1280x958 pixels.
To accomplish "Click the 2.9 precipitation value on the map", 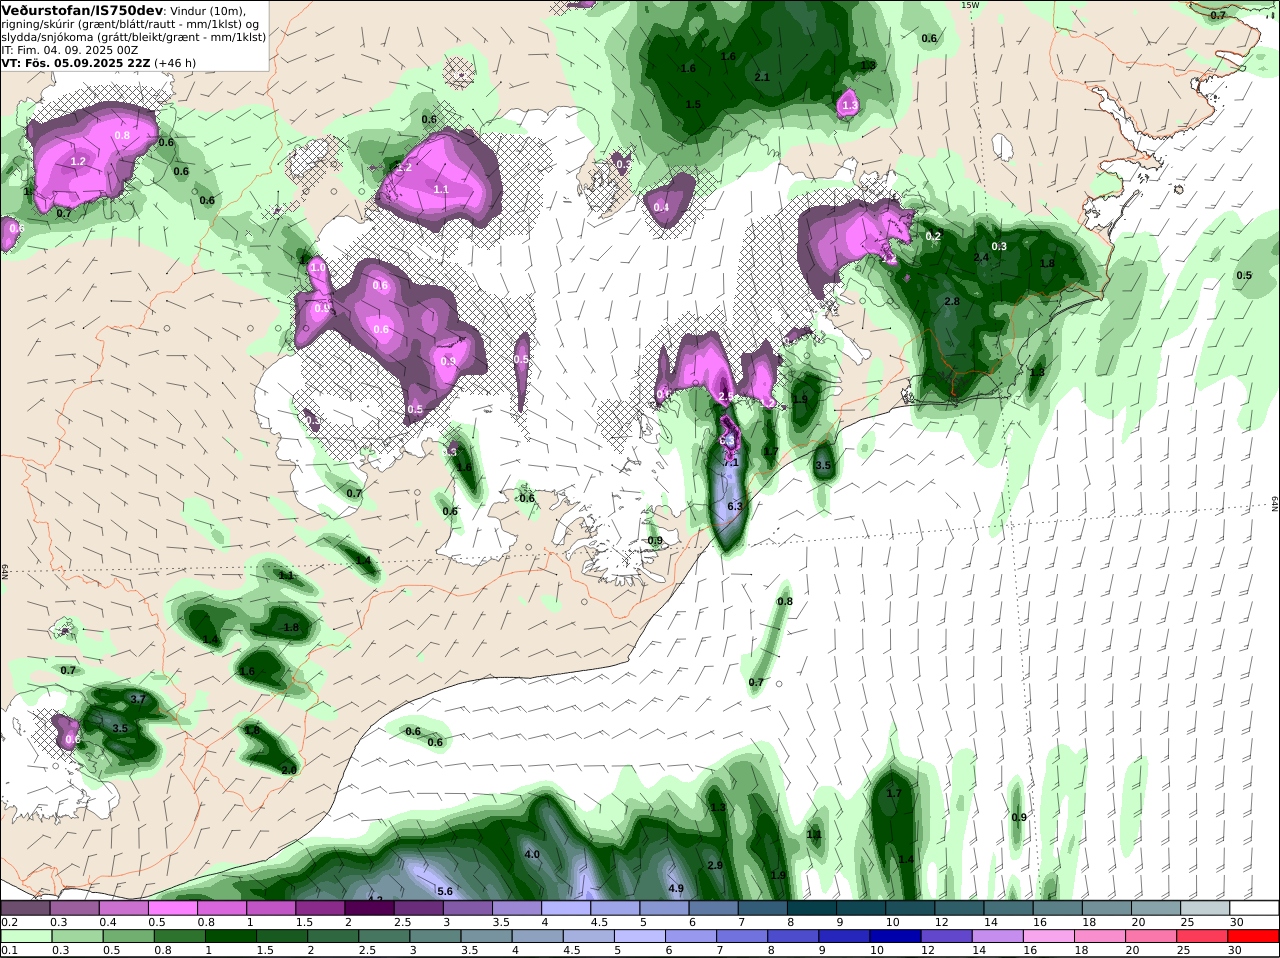I will click(x=715, y=865).
